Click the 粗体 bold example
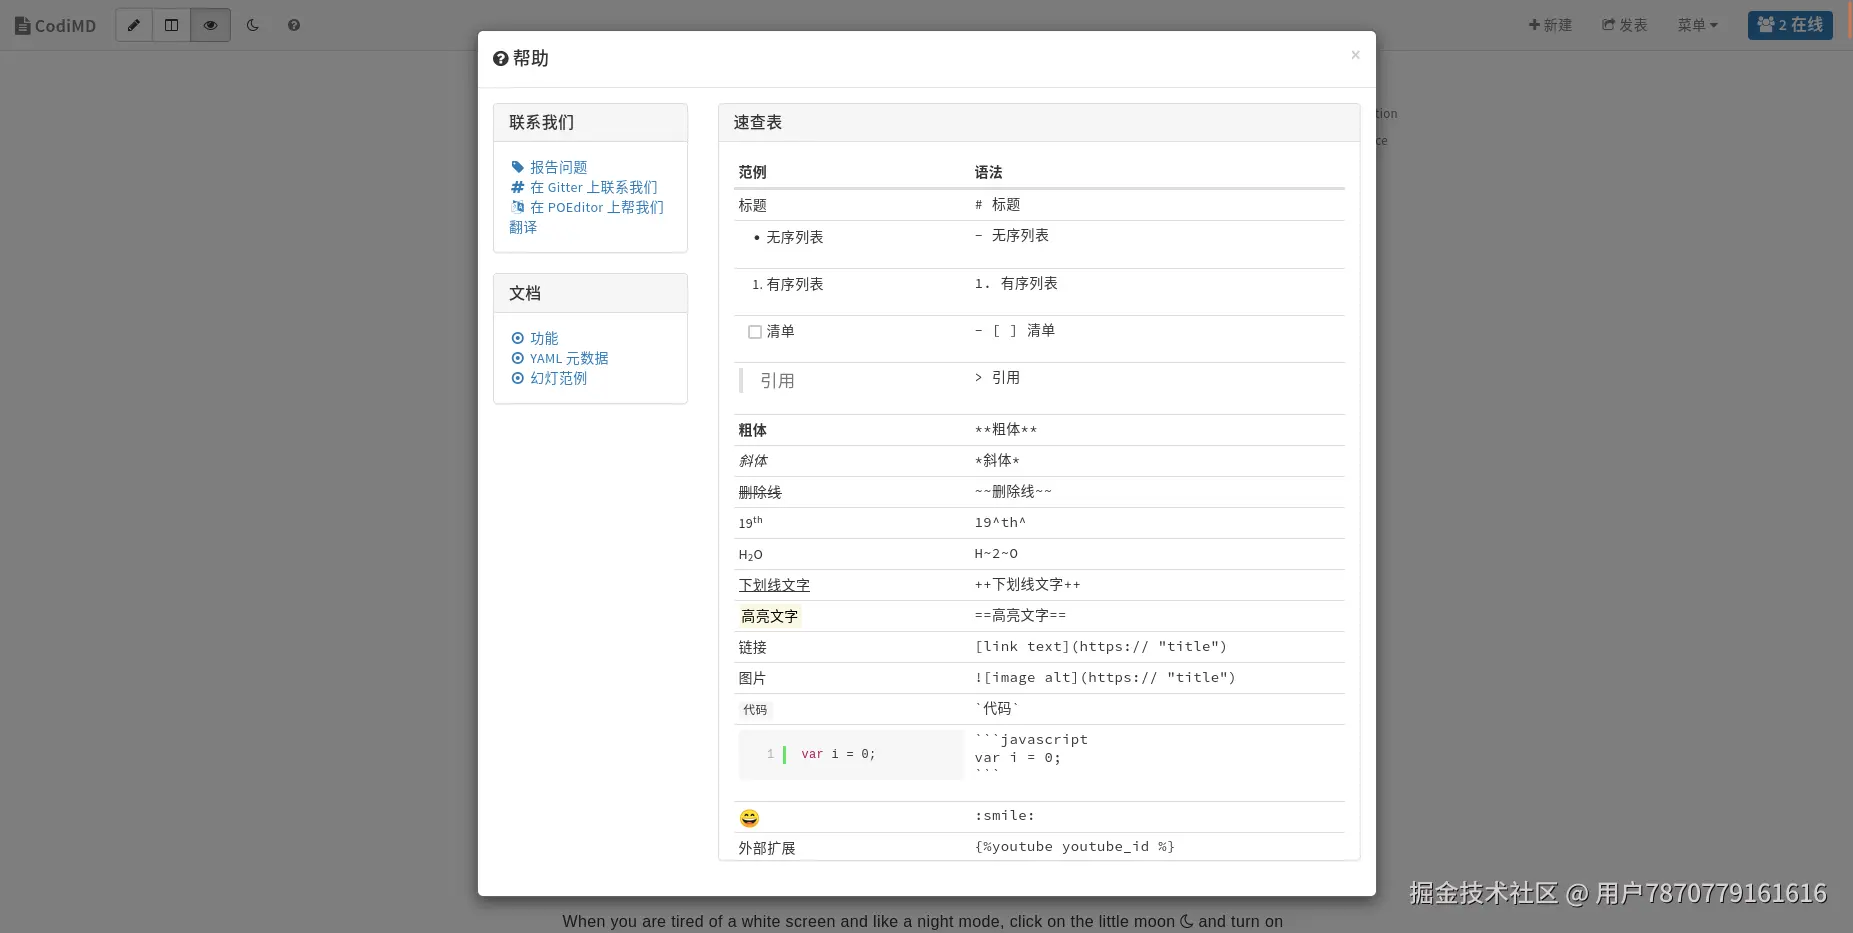 [x=753, y=430]
